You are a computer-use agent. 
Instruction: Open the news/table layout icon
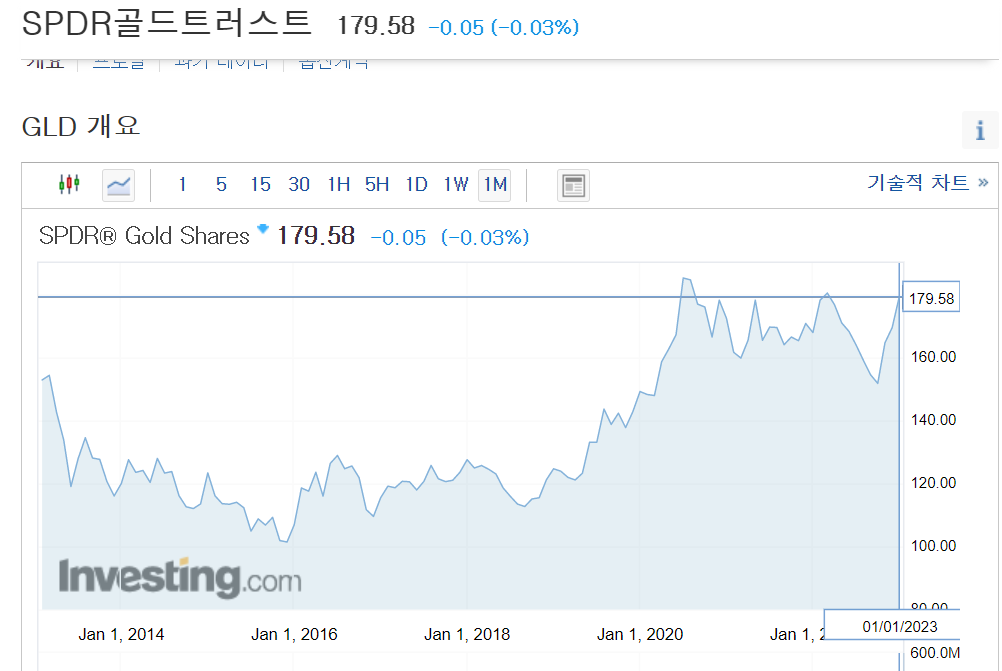tap(573, 185)
